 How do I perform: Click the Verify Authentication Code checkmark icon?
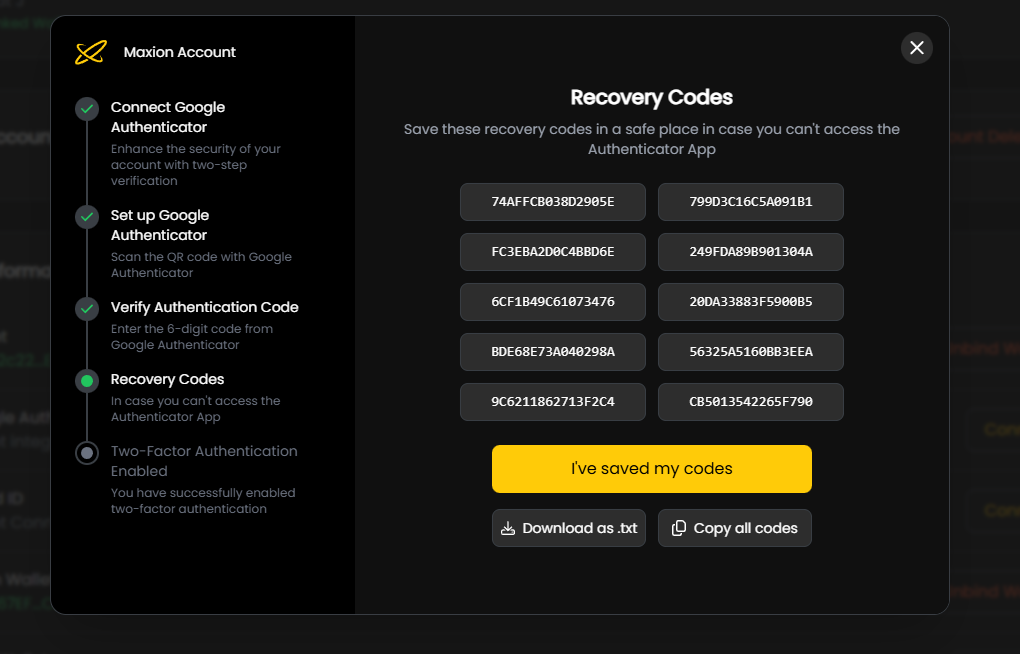click(87, 308)
